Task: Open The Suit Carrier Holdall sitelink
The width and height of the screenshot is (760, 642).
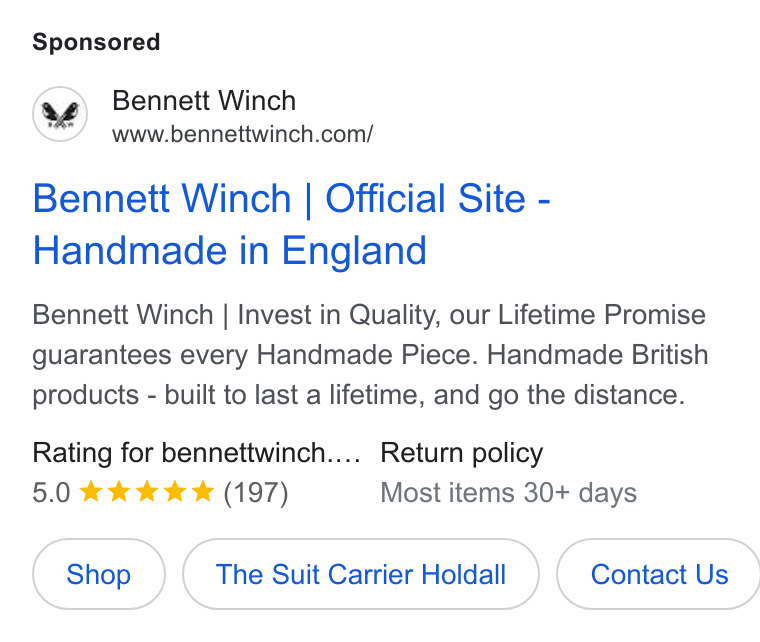Action: click(361, 574)
